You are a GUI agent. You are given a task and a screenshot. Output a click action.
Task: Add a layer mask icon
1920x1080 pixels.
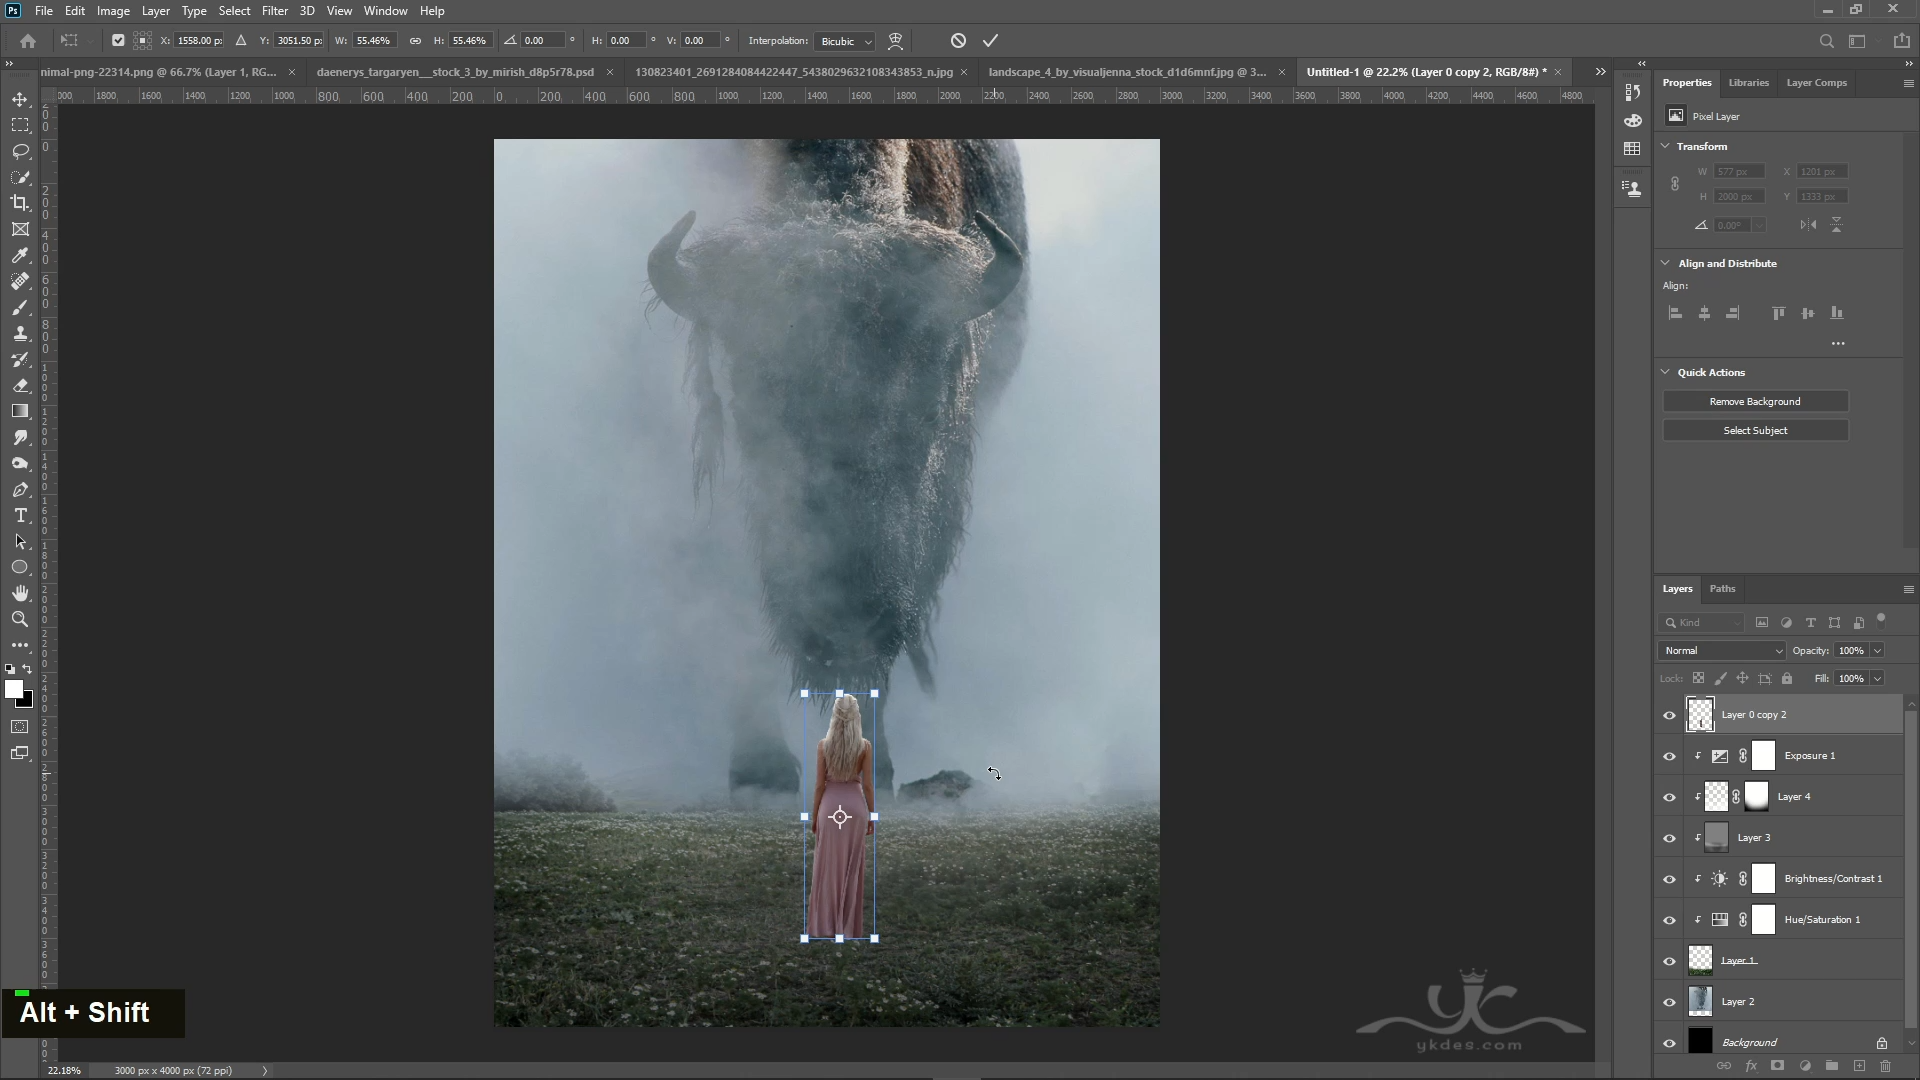[1777, 1066]
